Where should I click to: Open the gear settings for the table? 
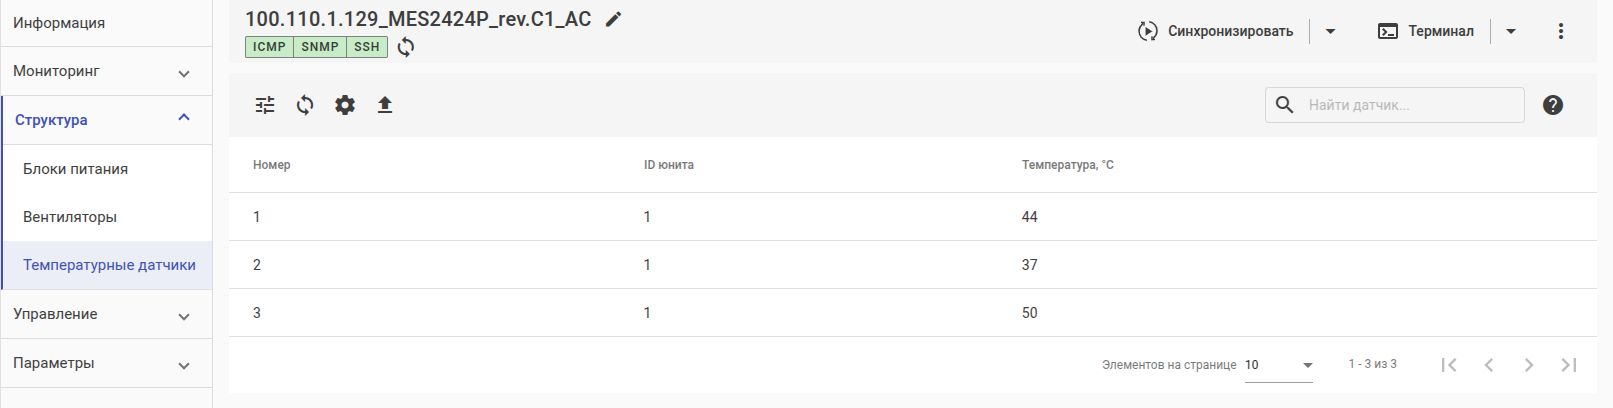345,105
